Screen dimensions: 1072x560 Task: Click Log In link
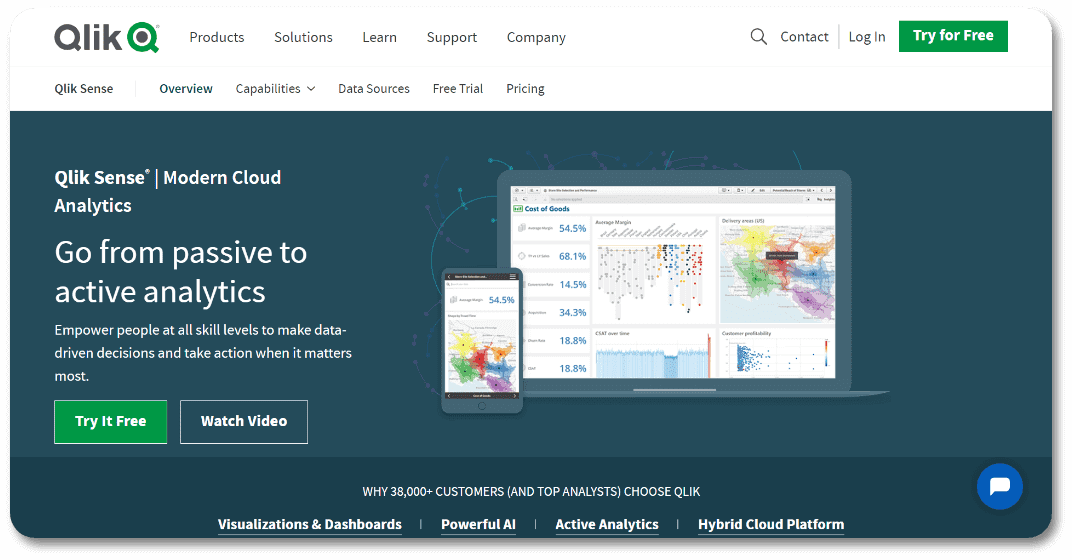(x=867, y=37)
